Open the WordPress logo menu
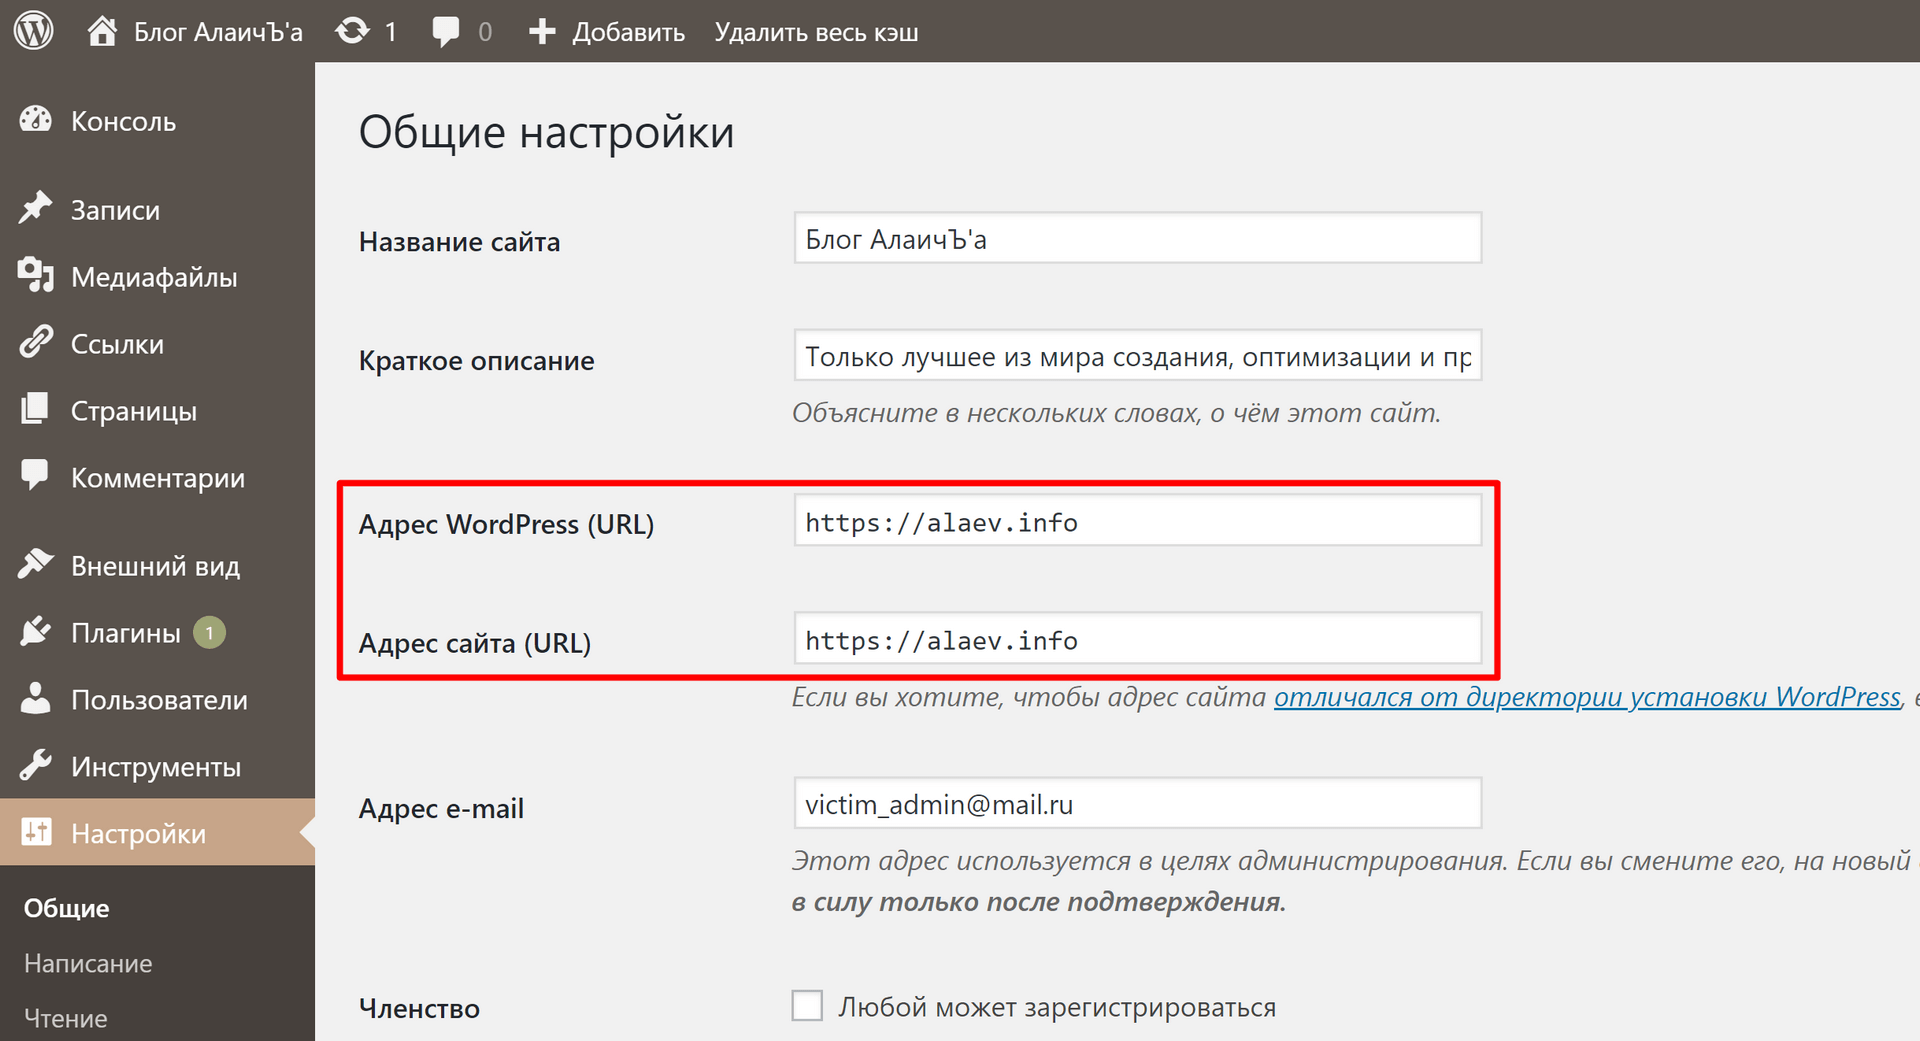The width and height of the screenshot is (1920, 1041). [34, 31]
